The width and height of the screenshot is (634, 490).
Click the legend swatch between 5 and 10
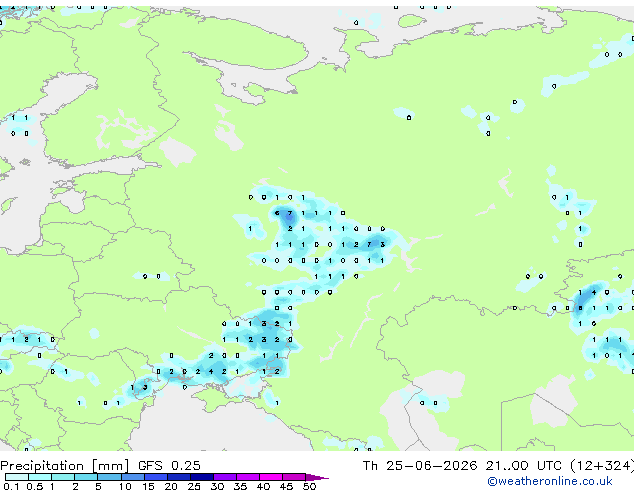[x=109, y=477]
